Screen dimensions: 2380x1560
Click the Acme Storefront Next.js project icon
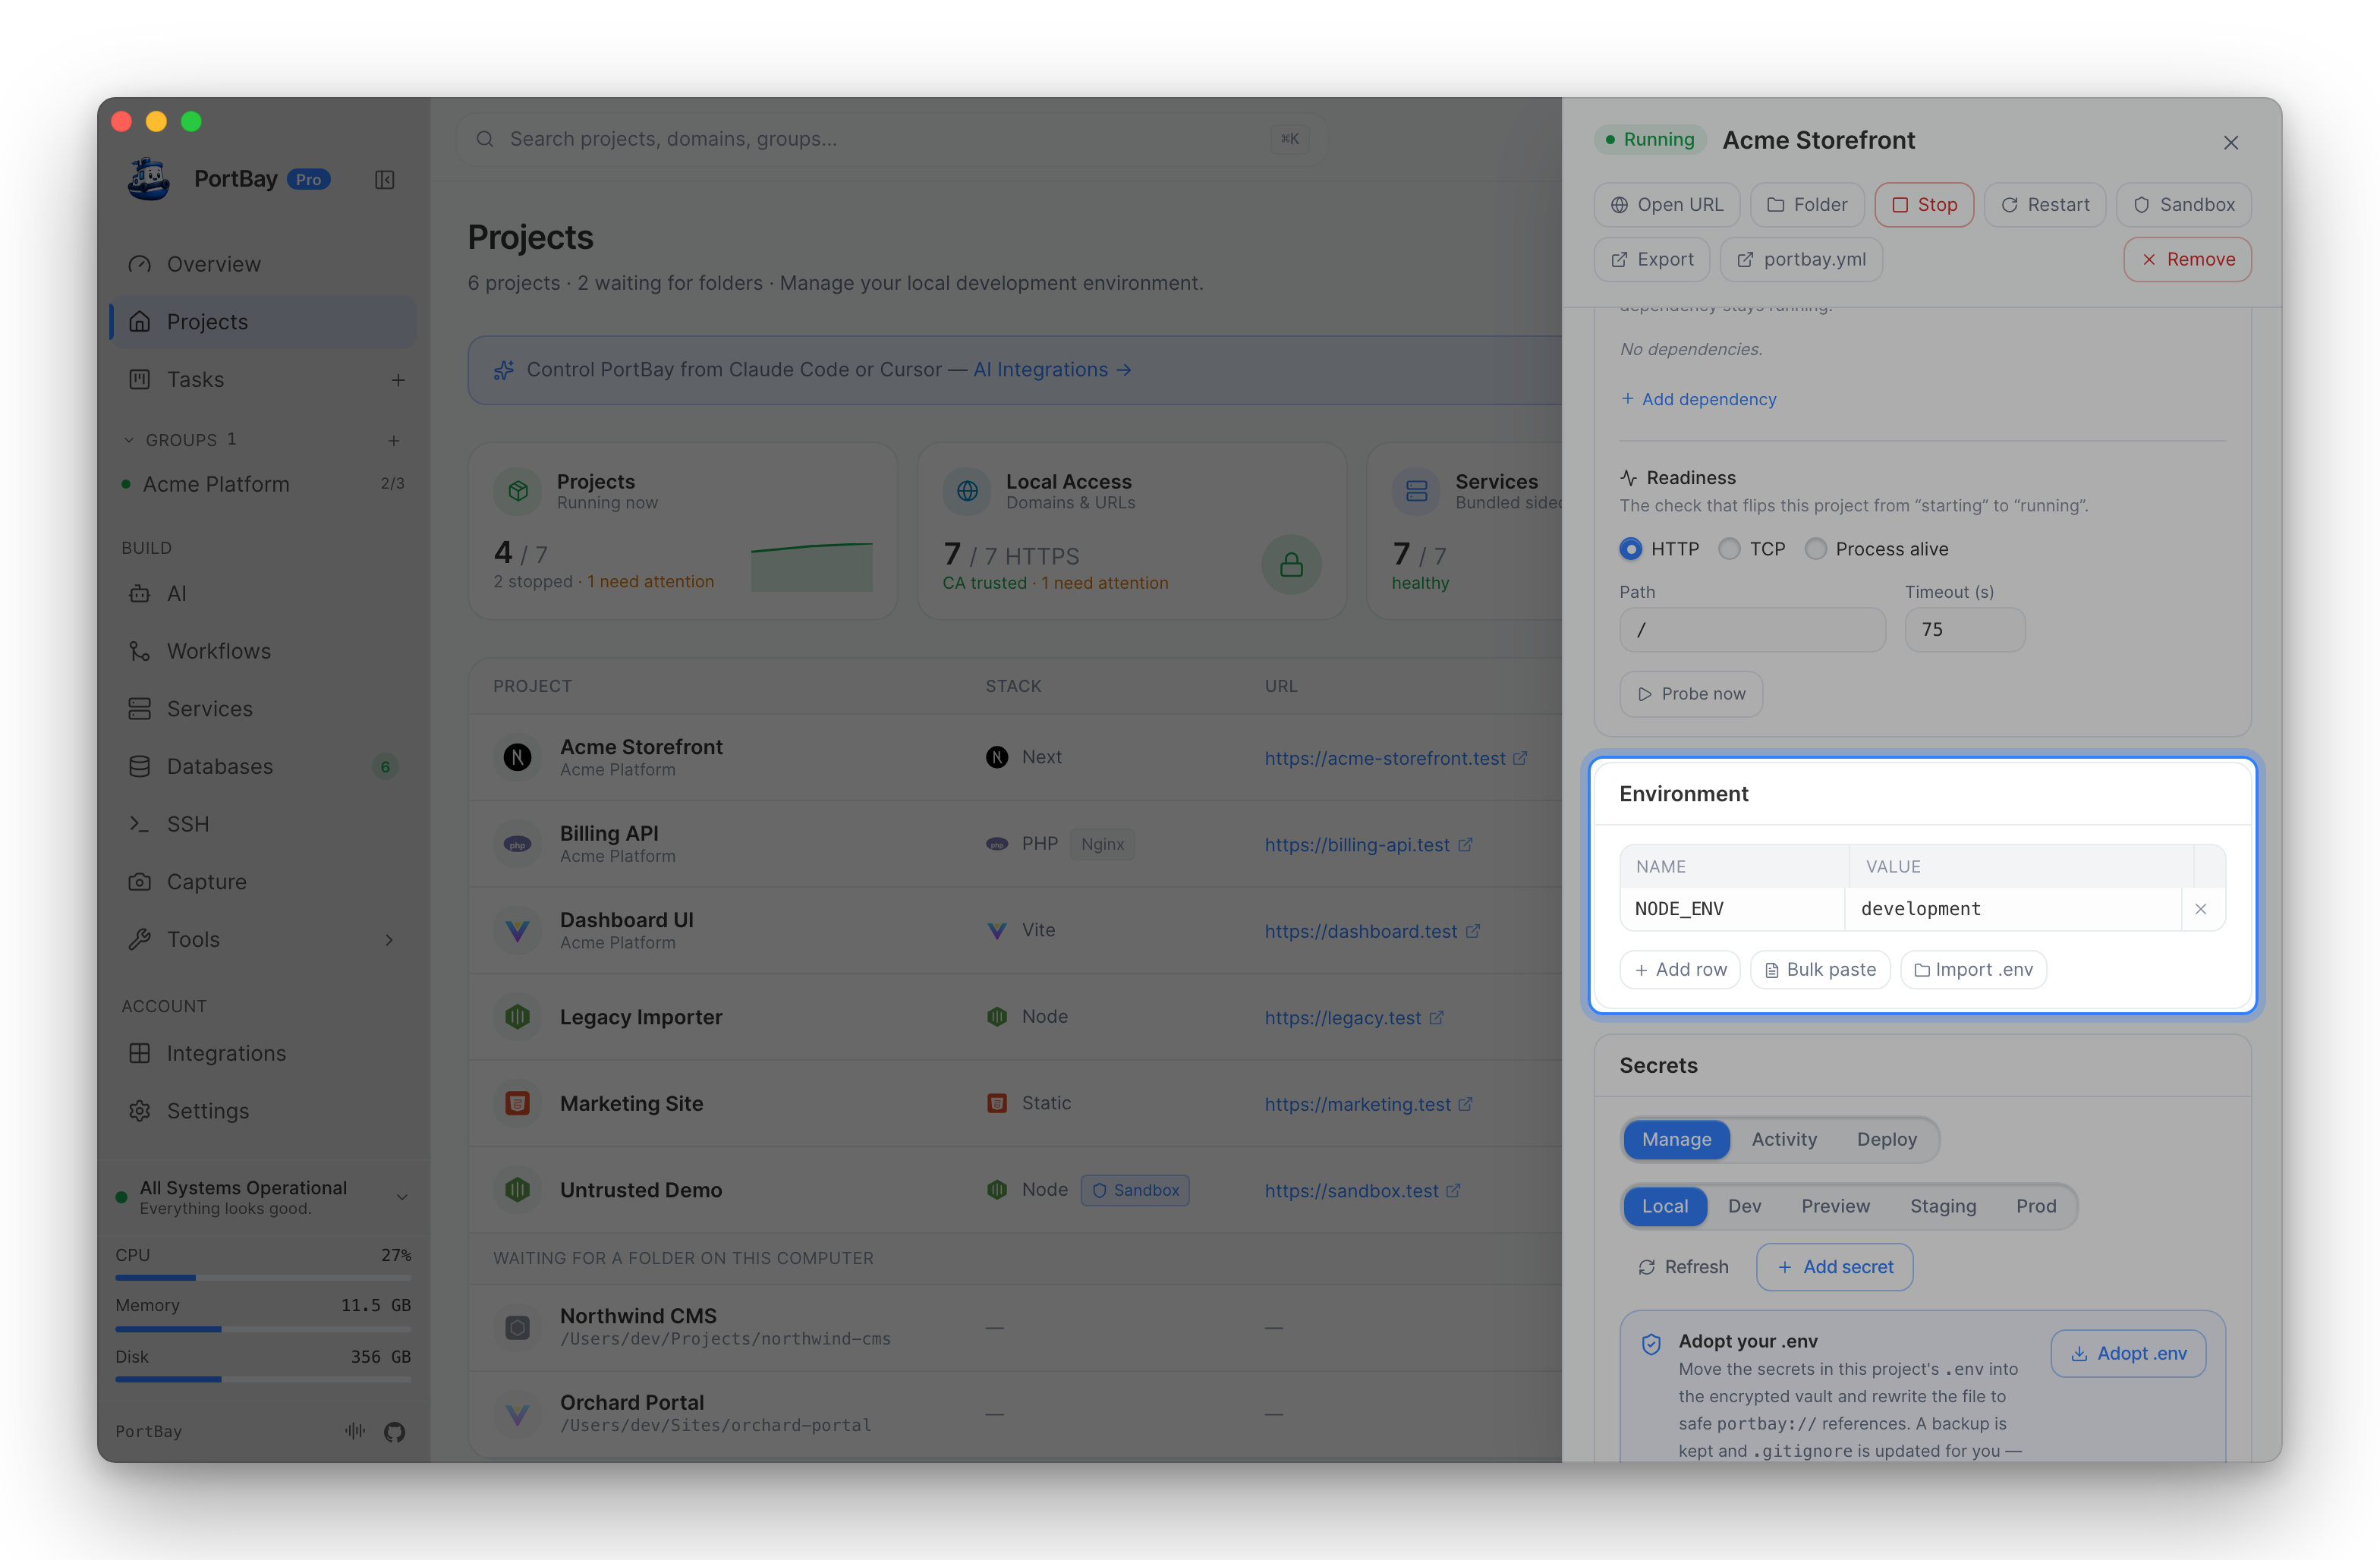tap(517, 757)
